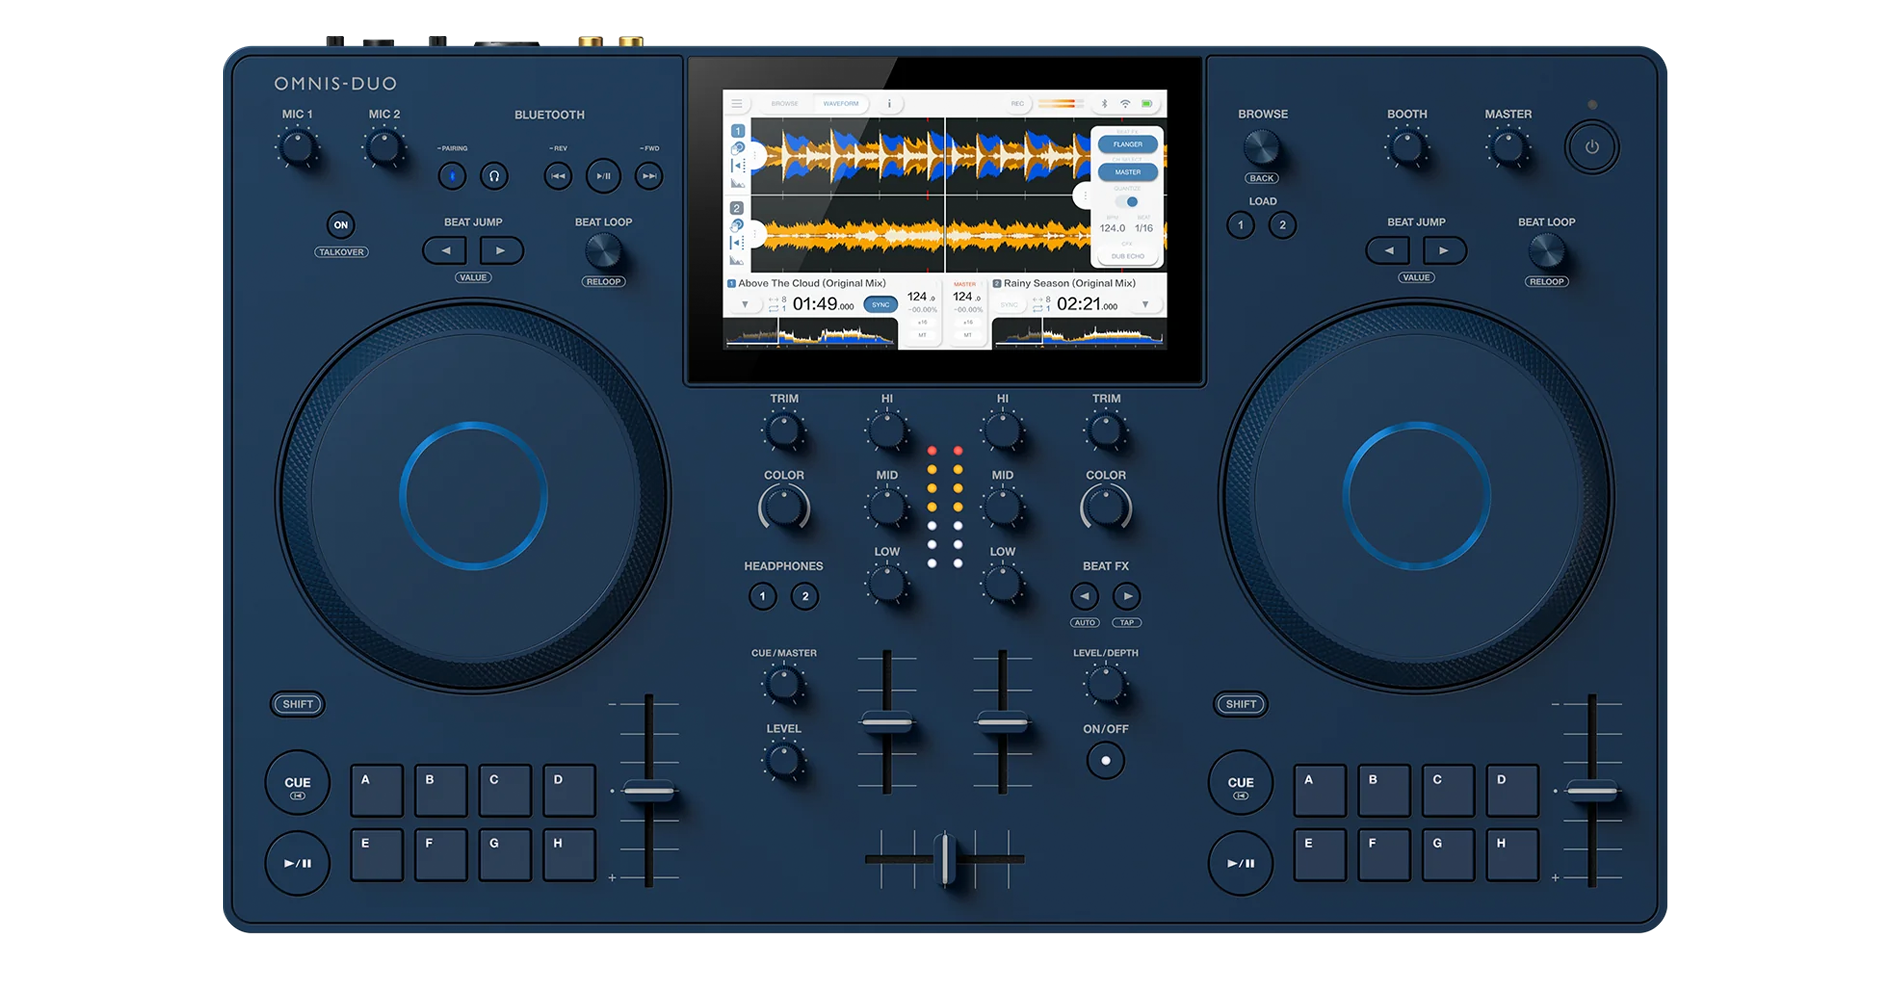Change the 1/16 beat value

[1144, 228]
